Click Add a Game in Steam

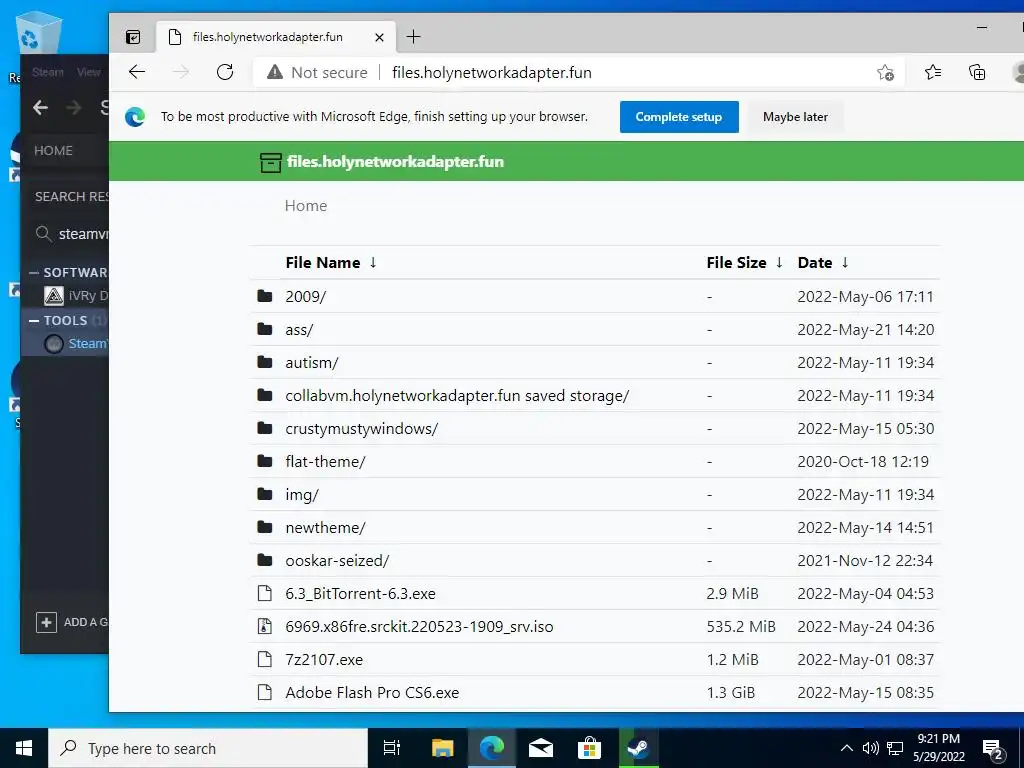[71, 622]
